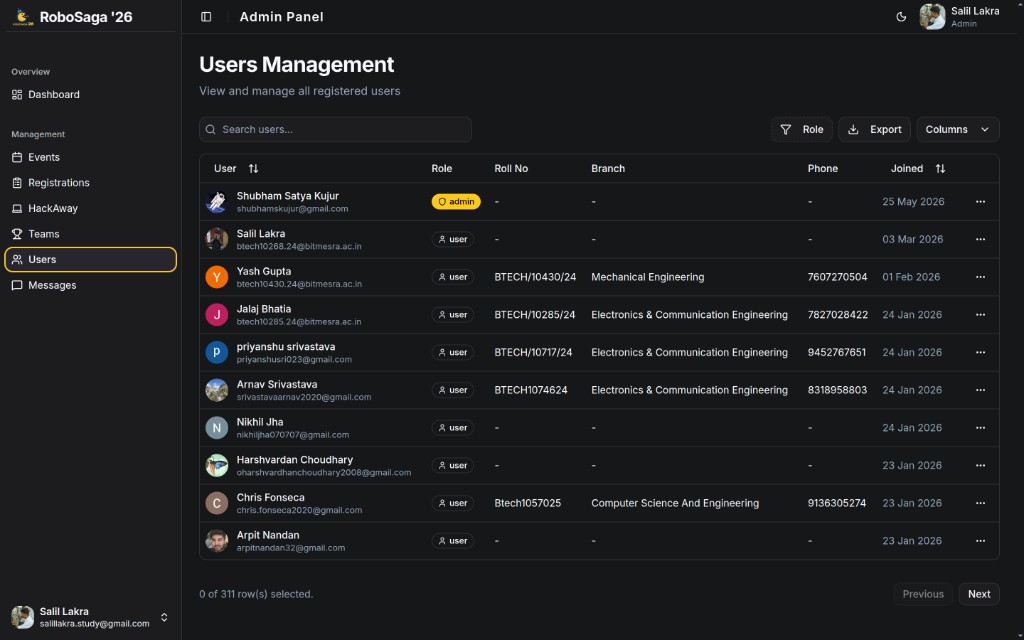Click the RoboSaga '26 logo
This screenshot has height=640, width=1024.
(x=22, y=18)
